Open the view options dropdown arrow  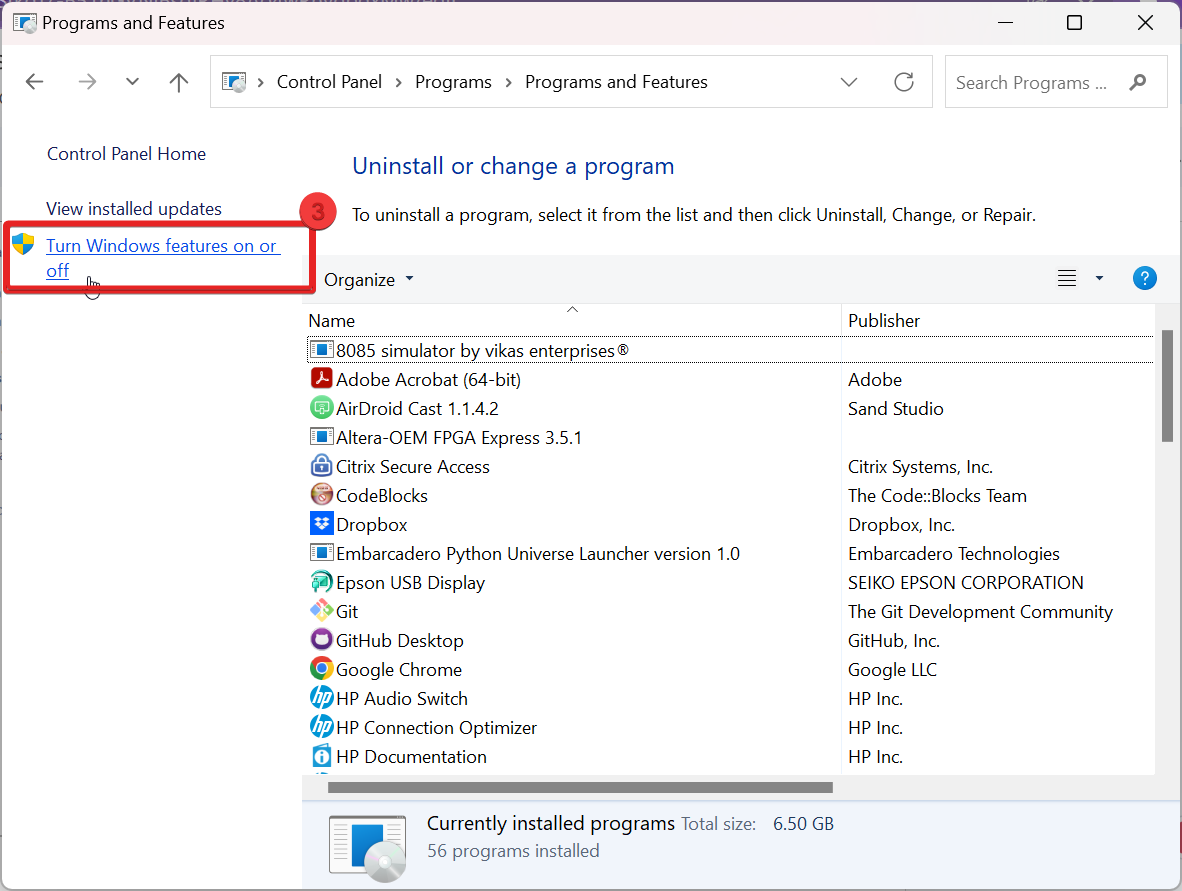(x=1099, y=279)
